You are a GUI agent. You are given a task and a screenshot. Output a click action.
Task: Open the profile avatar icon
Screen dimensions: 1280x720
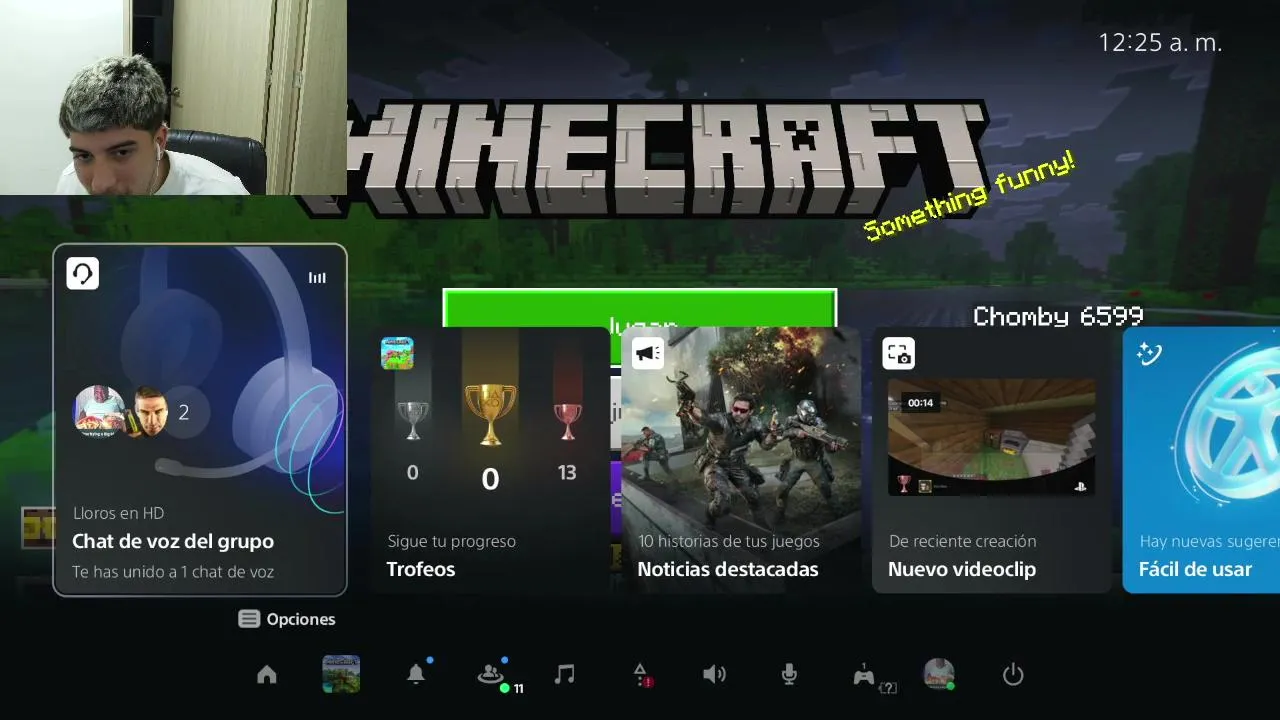[x=938, y=674]
